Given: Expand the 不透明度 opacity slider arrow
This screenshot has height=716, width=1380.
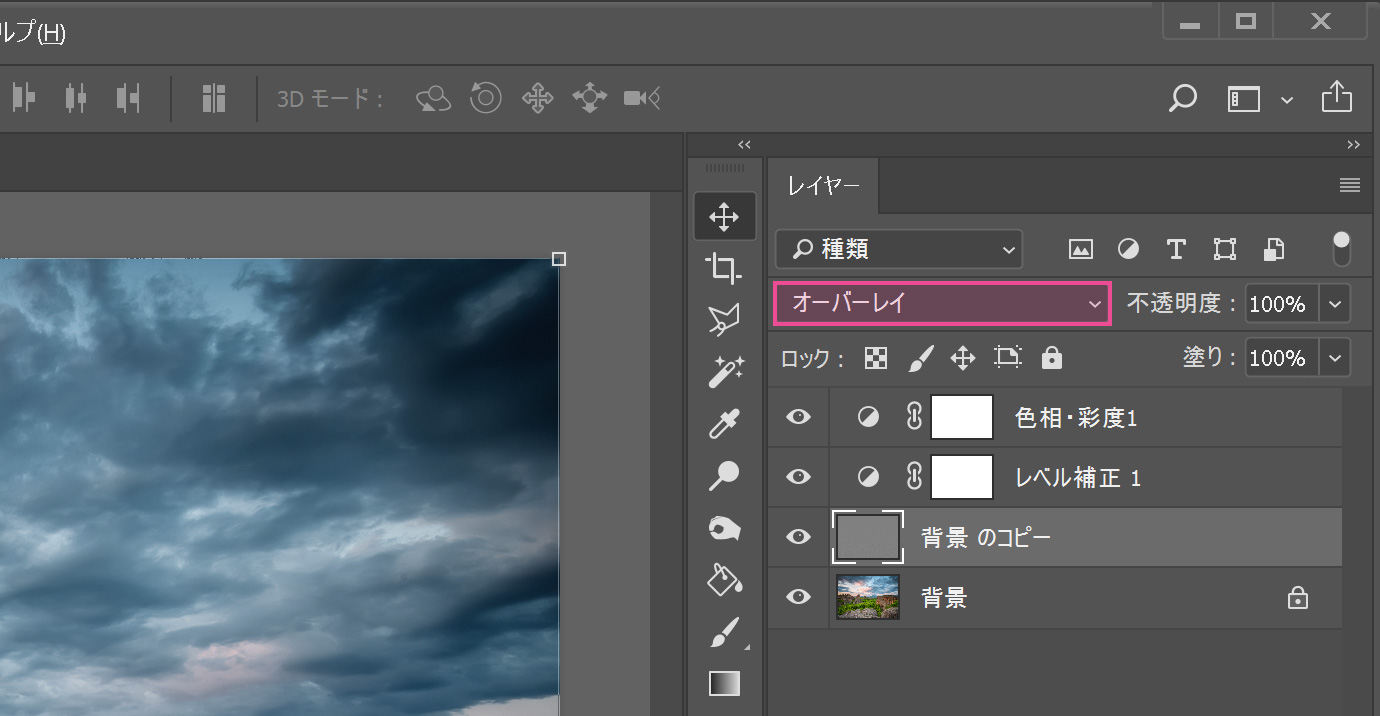Looking at the screenshot, I should pos(1335,304).
